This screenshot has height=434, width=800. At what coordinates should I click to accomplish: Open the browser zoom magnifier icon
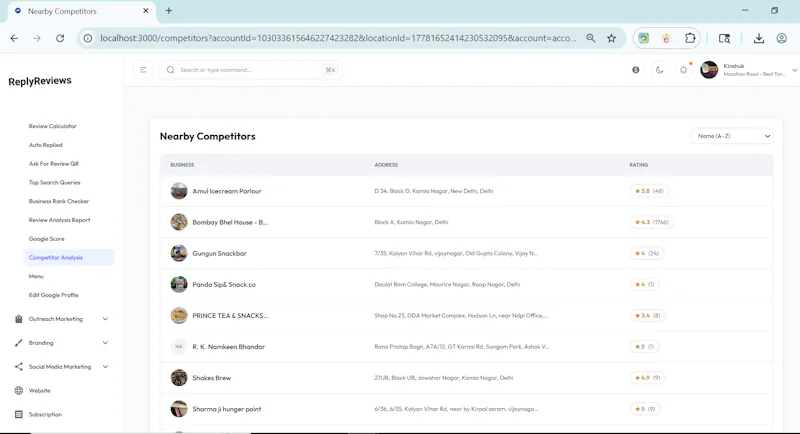pyautogui.click(x=591, y=38)
